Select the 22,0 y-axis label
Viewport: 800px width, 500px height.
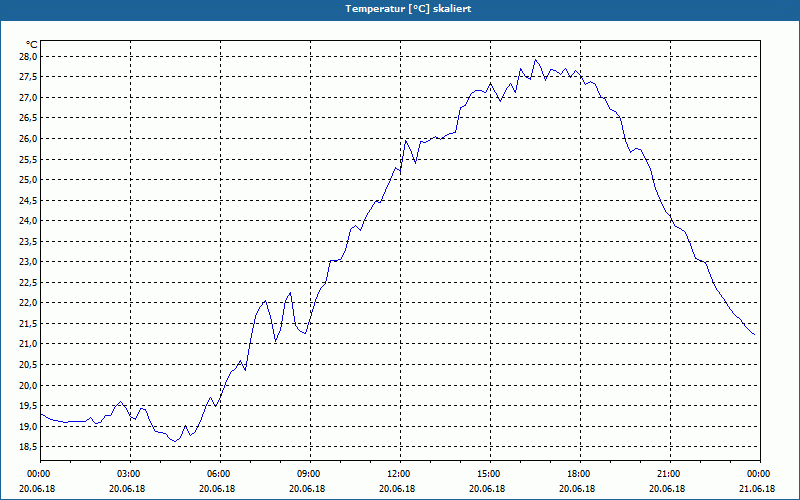pyautogui.click(x=29, y=303)
